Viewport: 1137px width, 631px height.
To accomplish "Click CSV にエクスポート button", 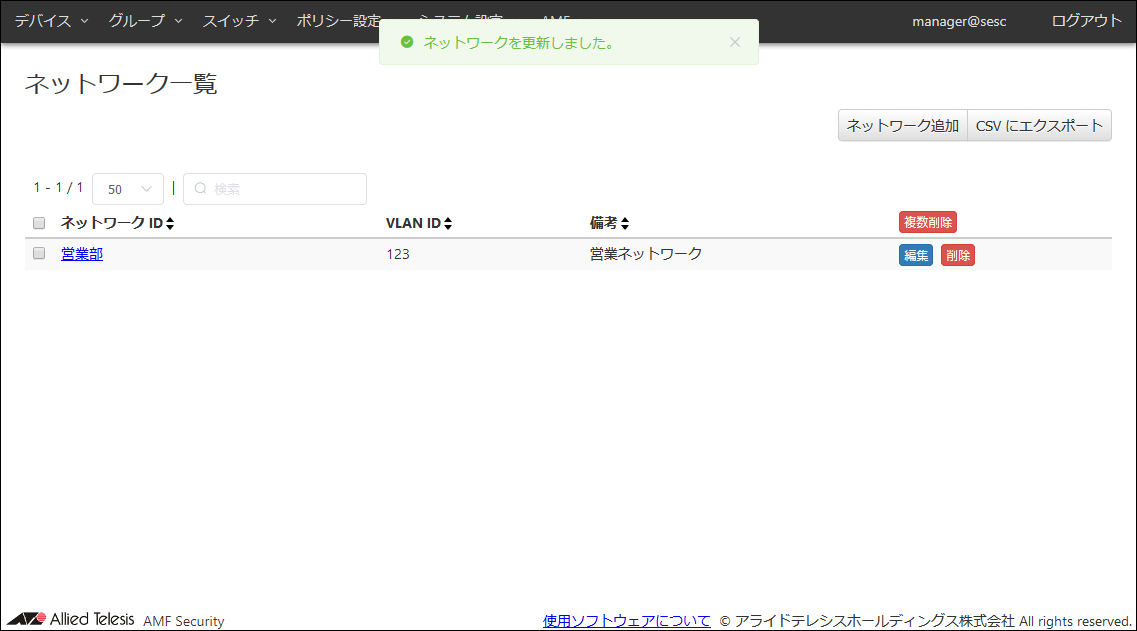I will (1039, 125).
